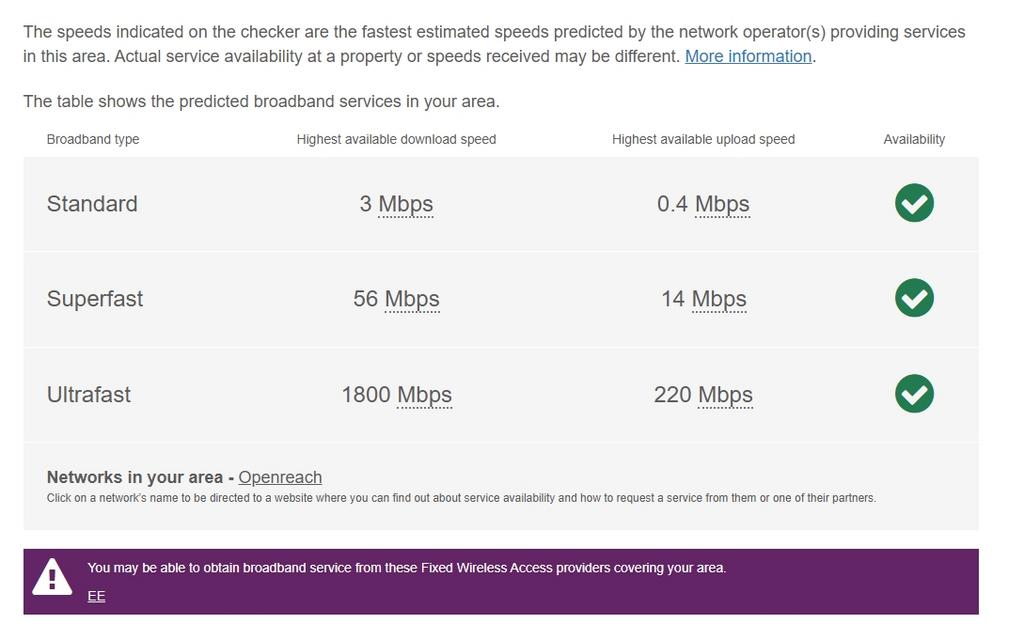This screenshot has width=1024, height=624.
Task: Click the Standard broadband type label
Action: coord(92,204)
